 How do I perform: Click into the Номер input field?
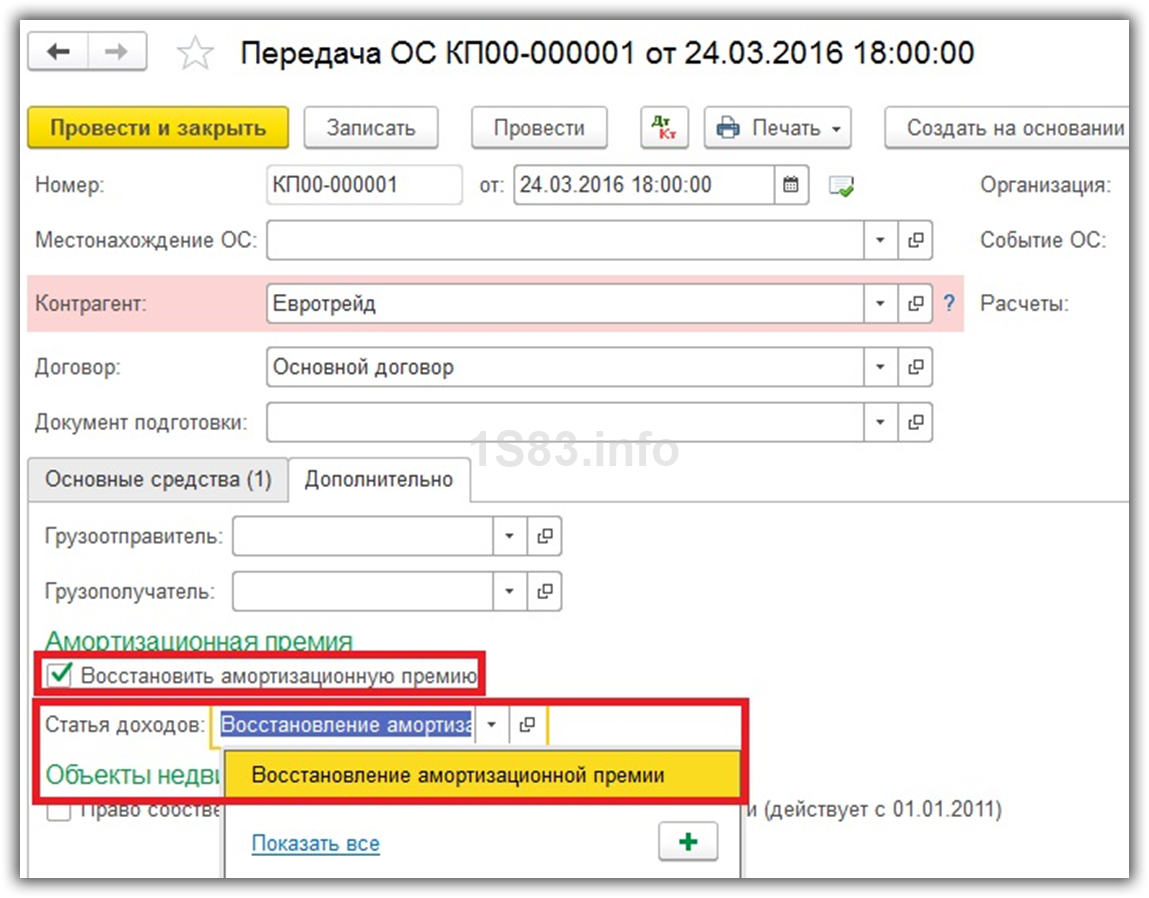click(364, 185)
